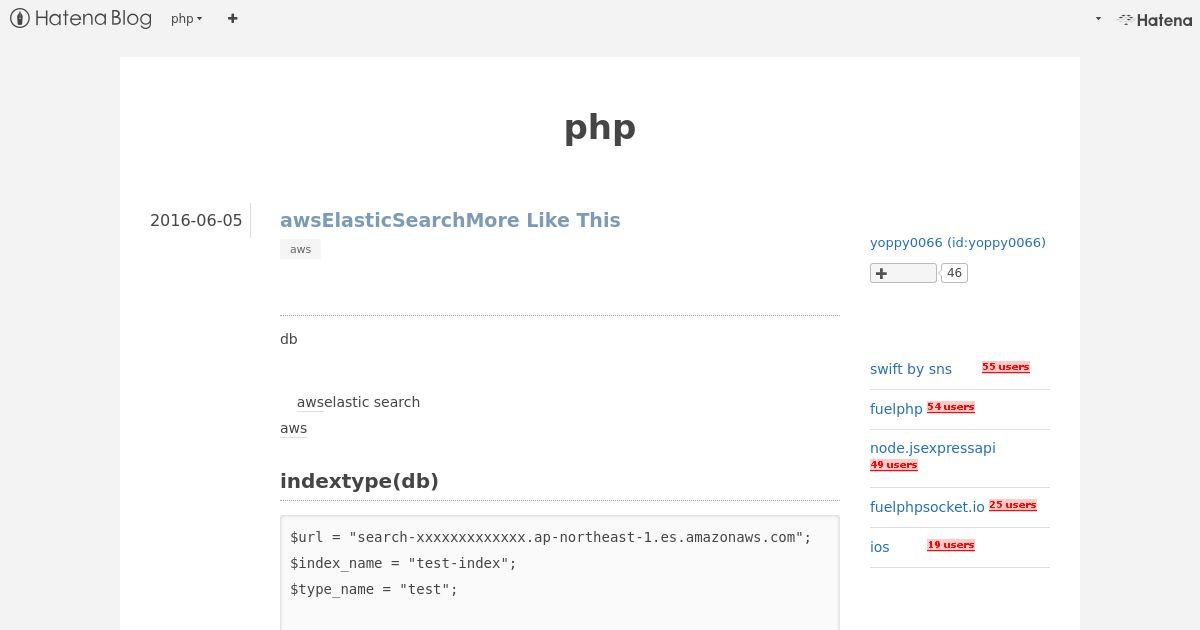Click the 46 subscriber count

tap(954, 273)
